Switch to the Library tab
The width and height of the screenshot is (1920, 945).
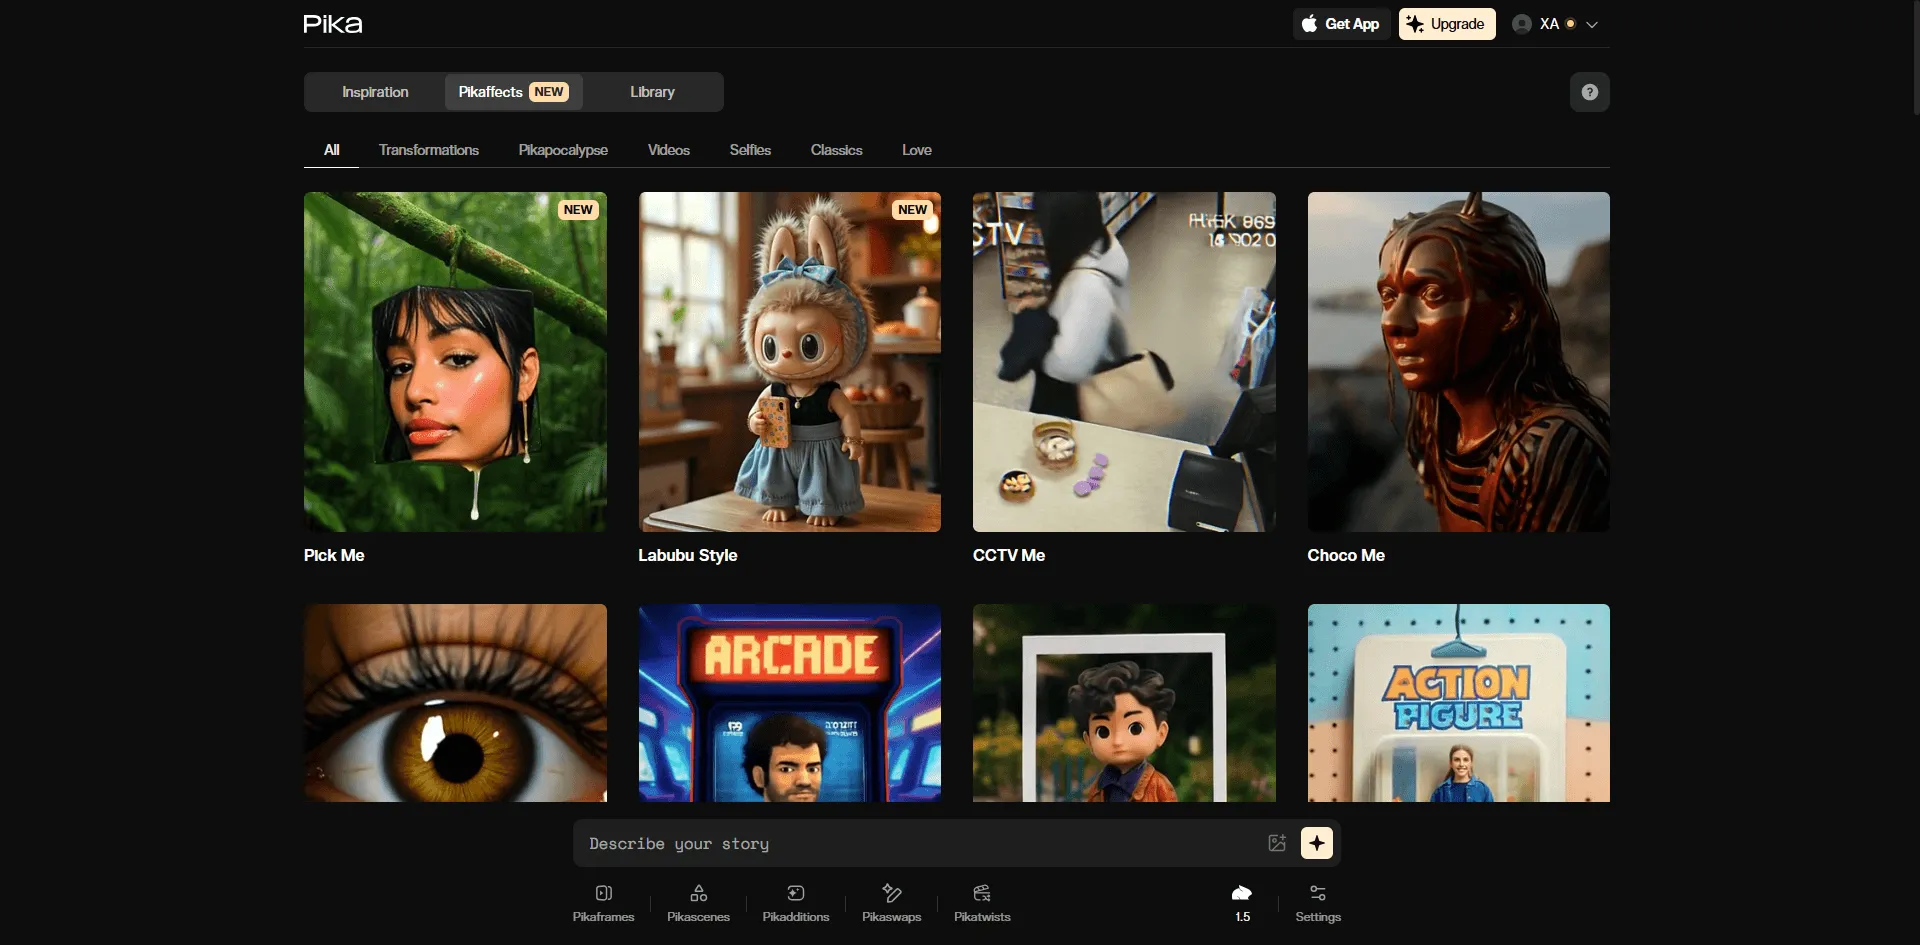[652, 92]
